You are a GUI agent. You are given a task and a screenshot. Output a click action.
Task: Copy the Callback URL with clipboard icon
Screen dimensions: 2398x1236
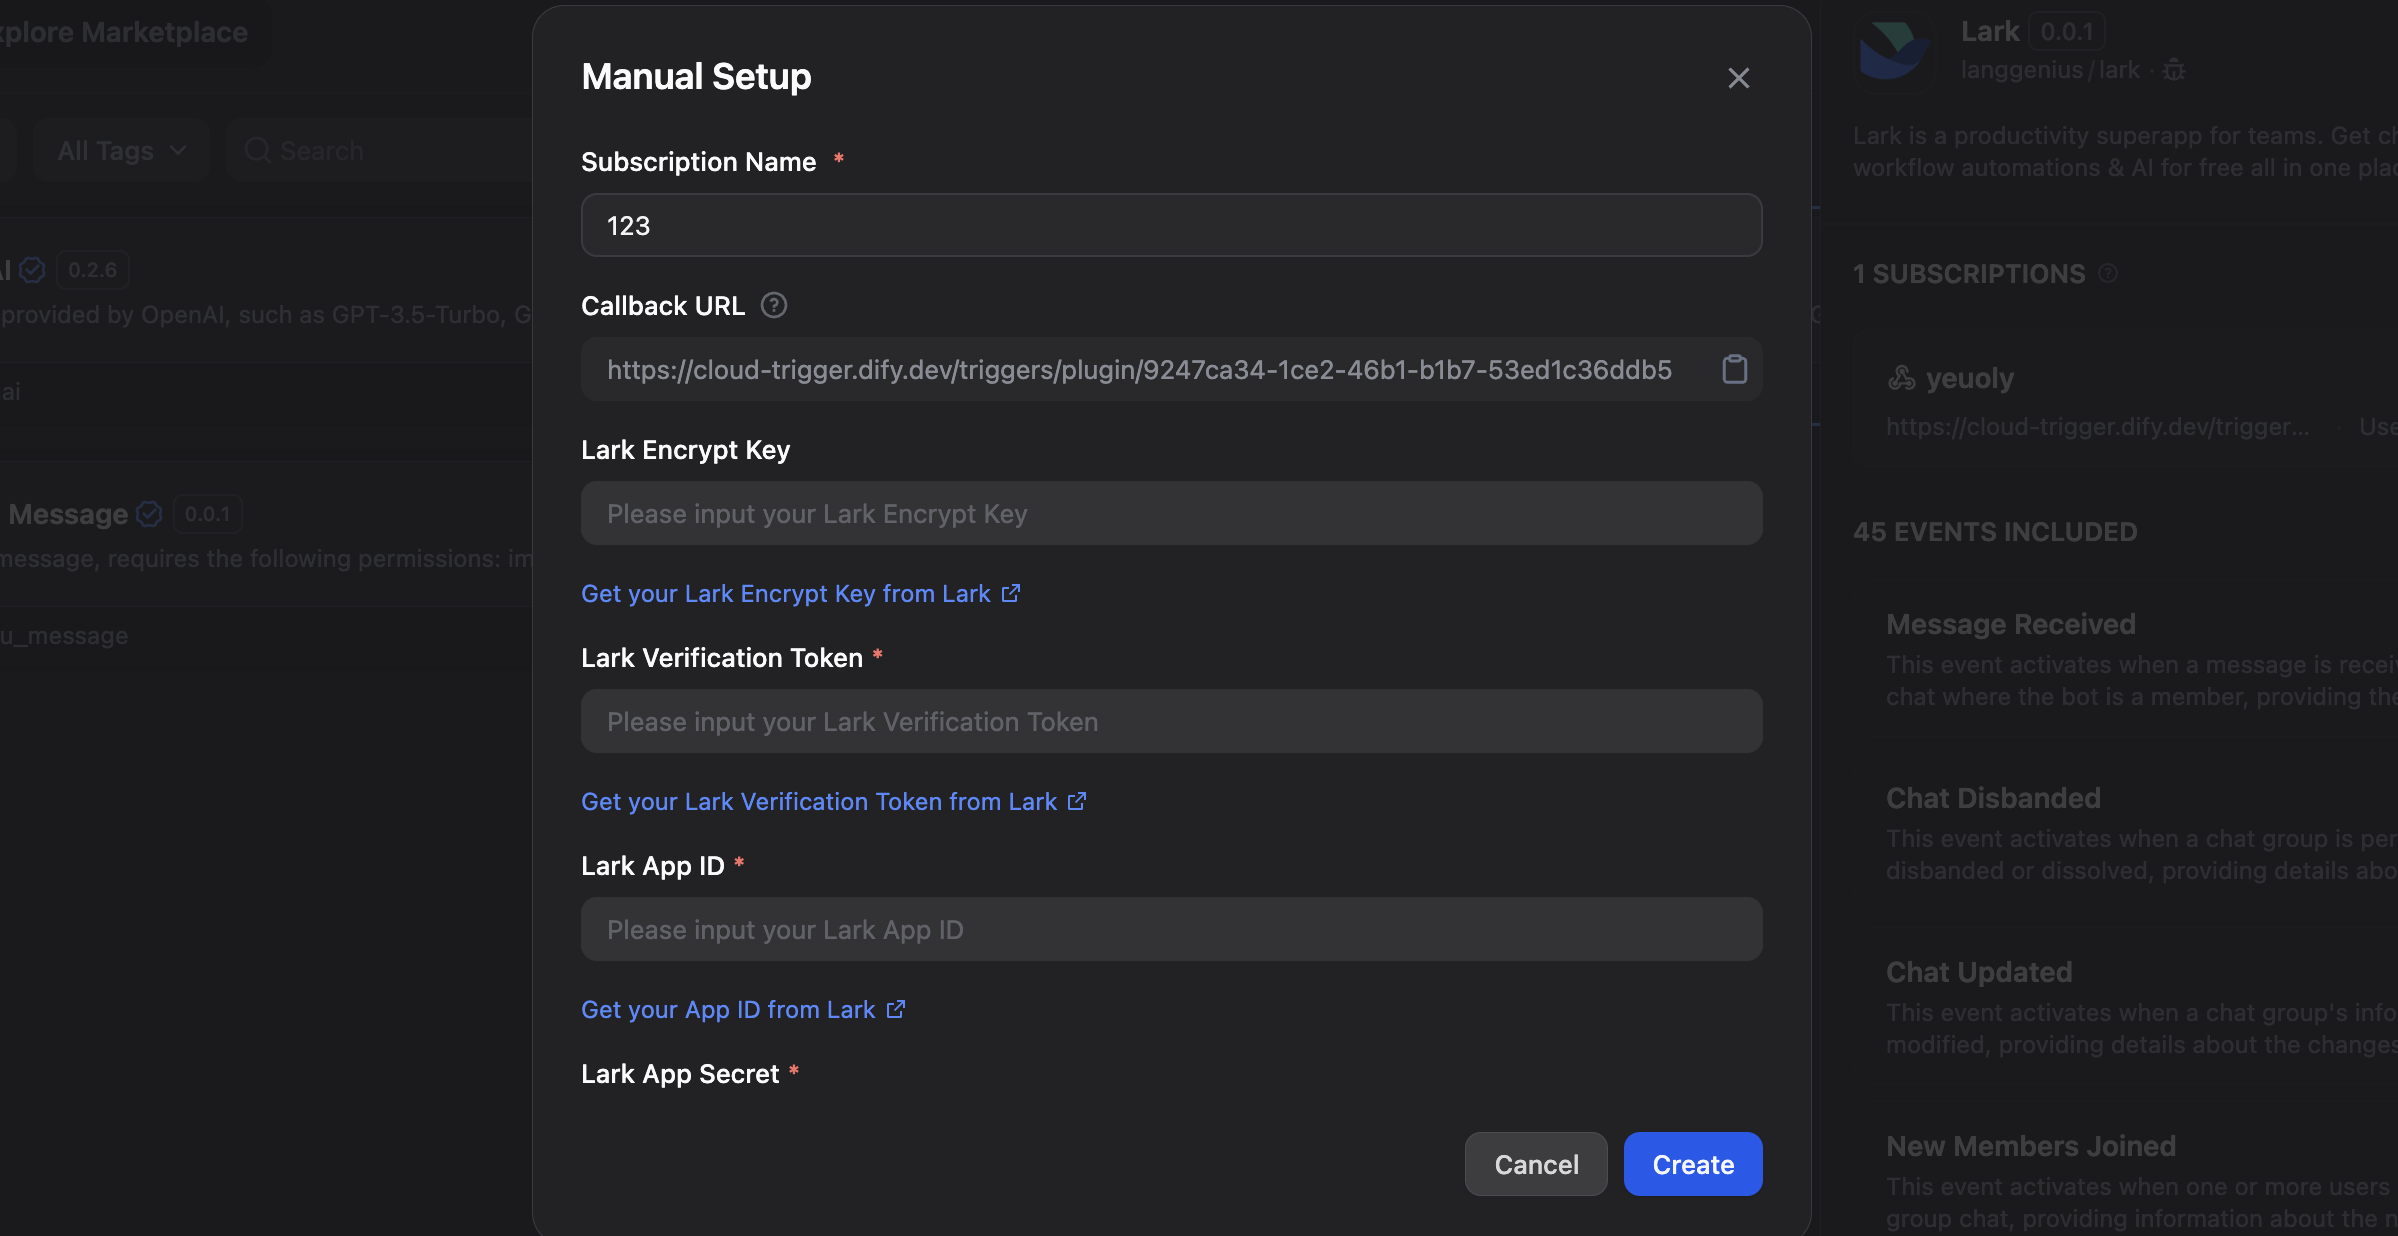[1734, 369]
